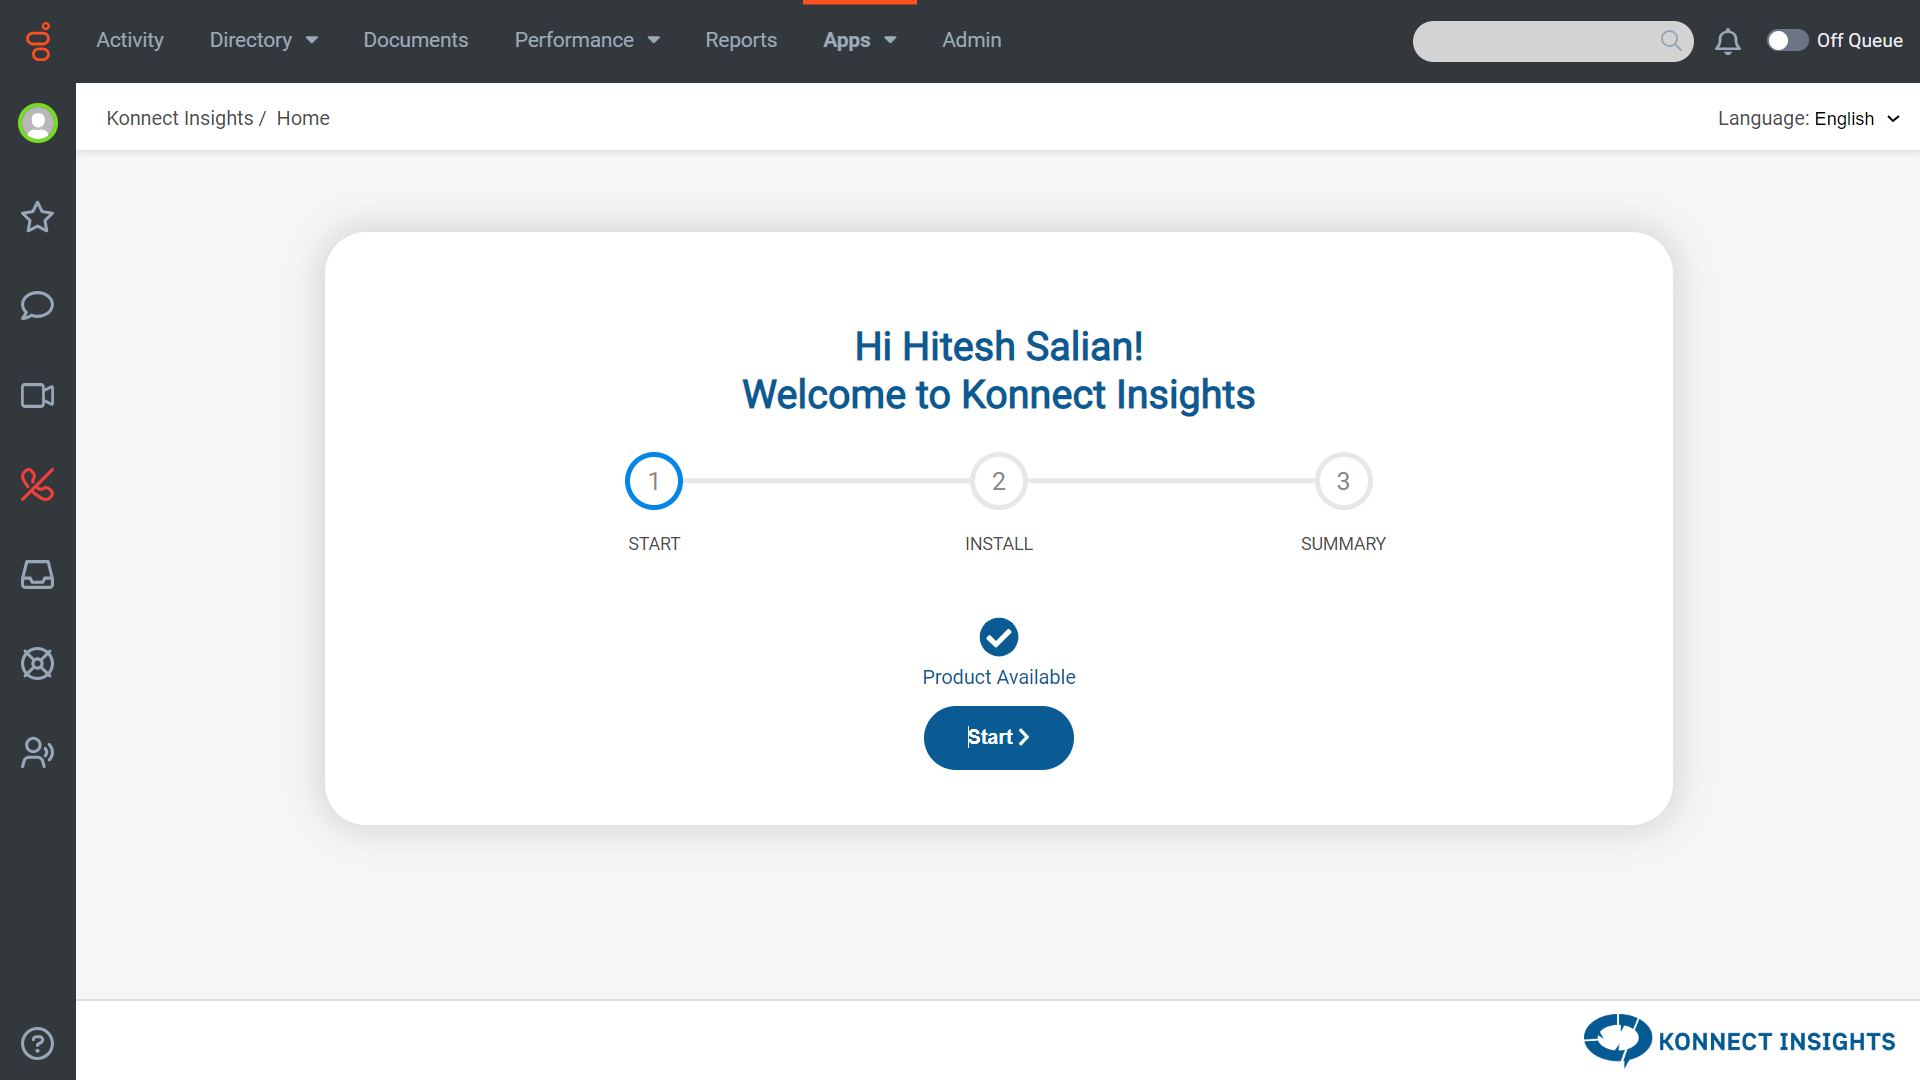
Task: Click the Welcome to Konnect Insights heading
Action: 999,395
